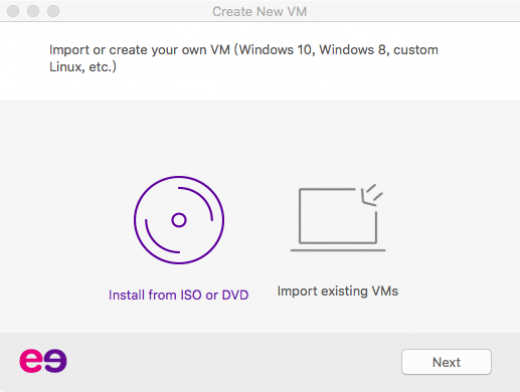The height and width of the screenshot is (392, 520).
Task: Click the 'Import or create your own VM' text
Action: pos(140,50)
